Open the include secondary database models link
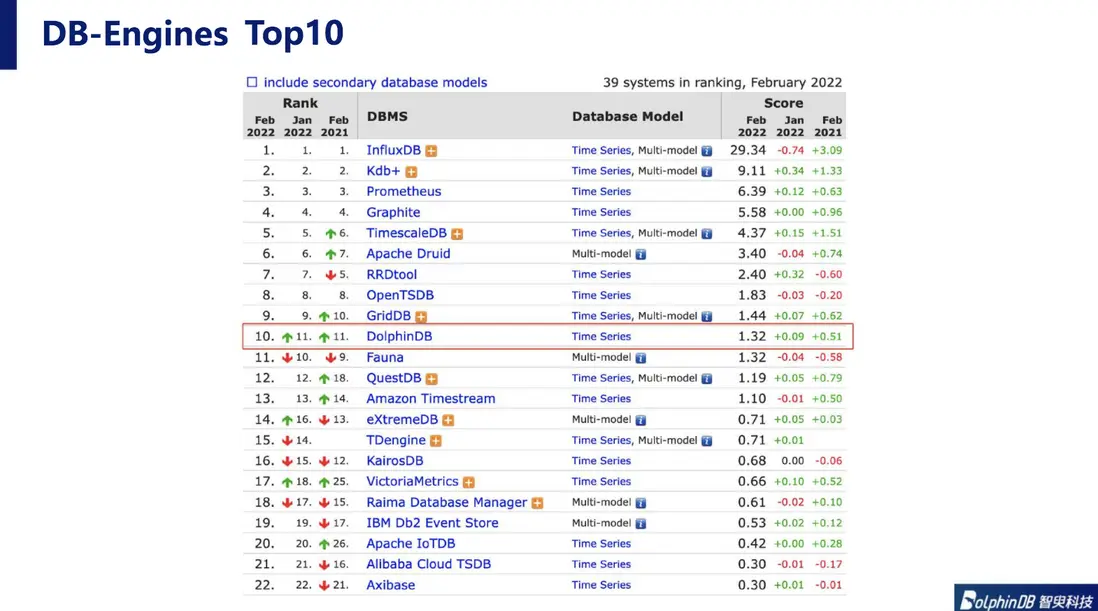 click(x=375, y=83)
